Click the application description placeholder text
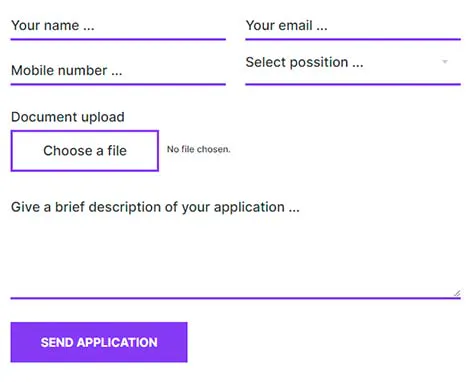 click(x=155, y=207)
